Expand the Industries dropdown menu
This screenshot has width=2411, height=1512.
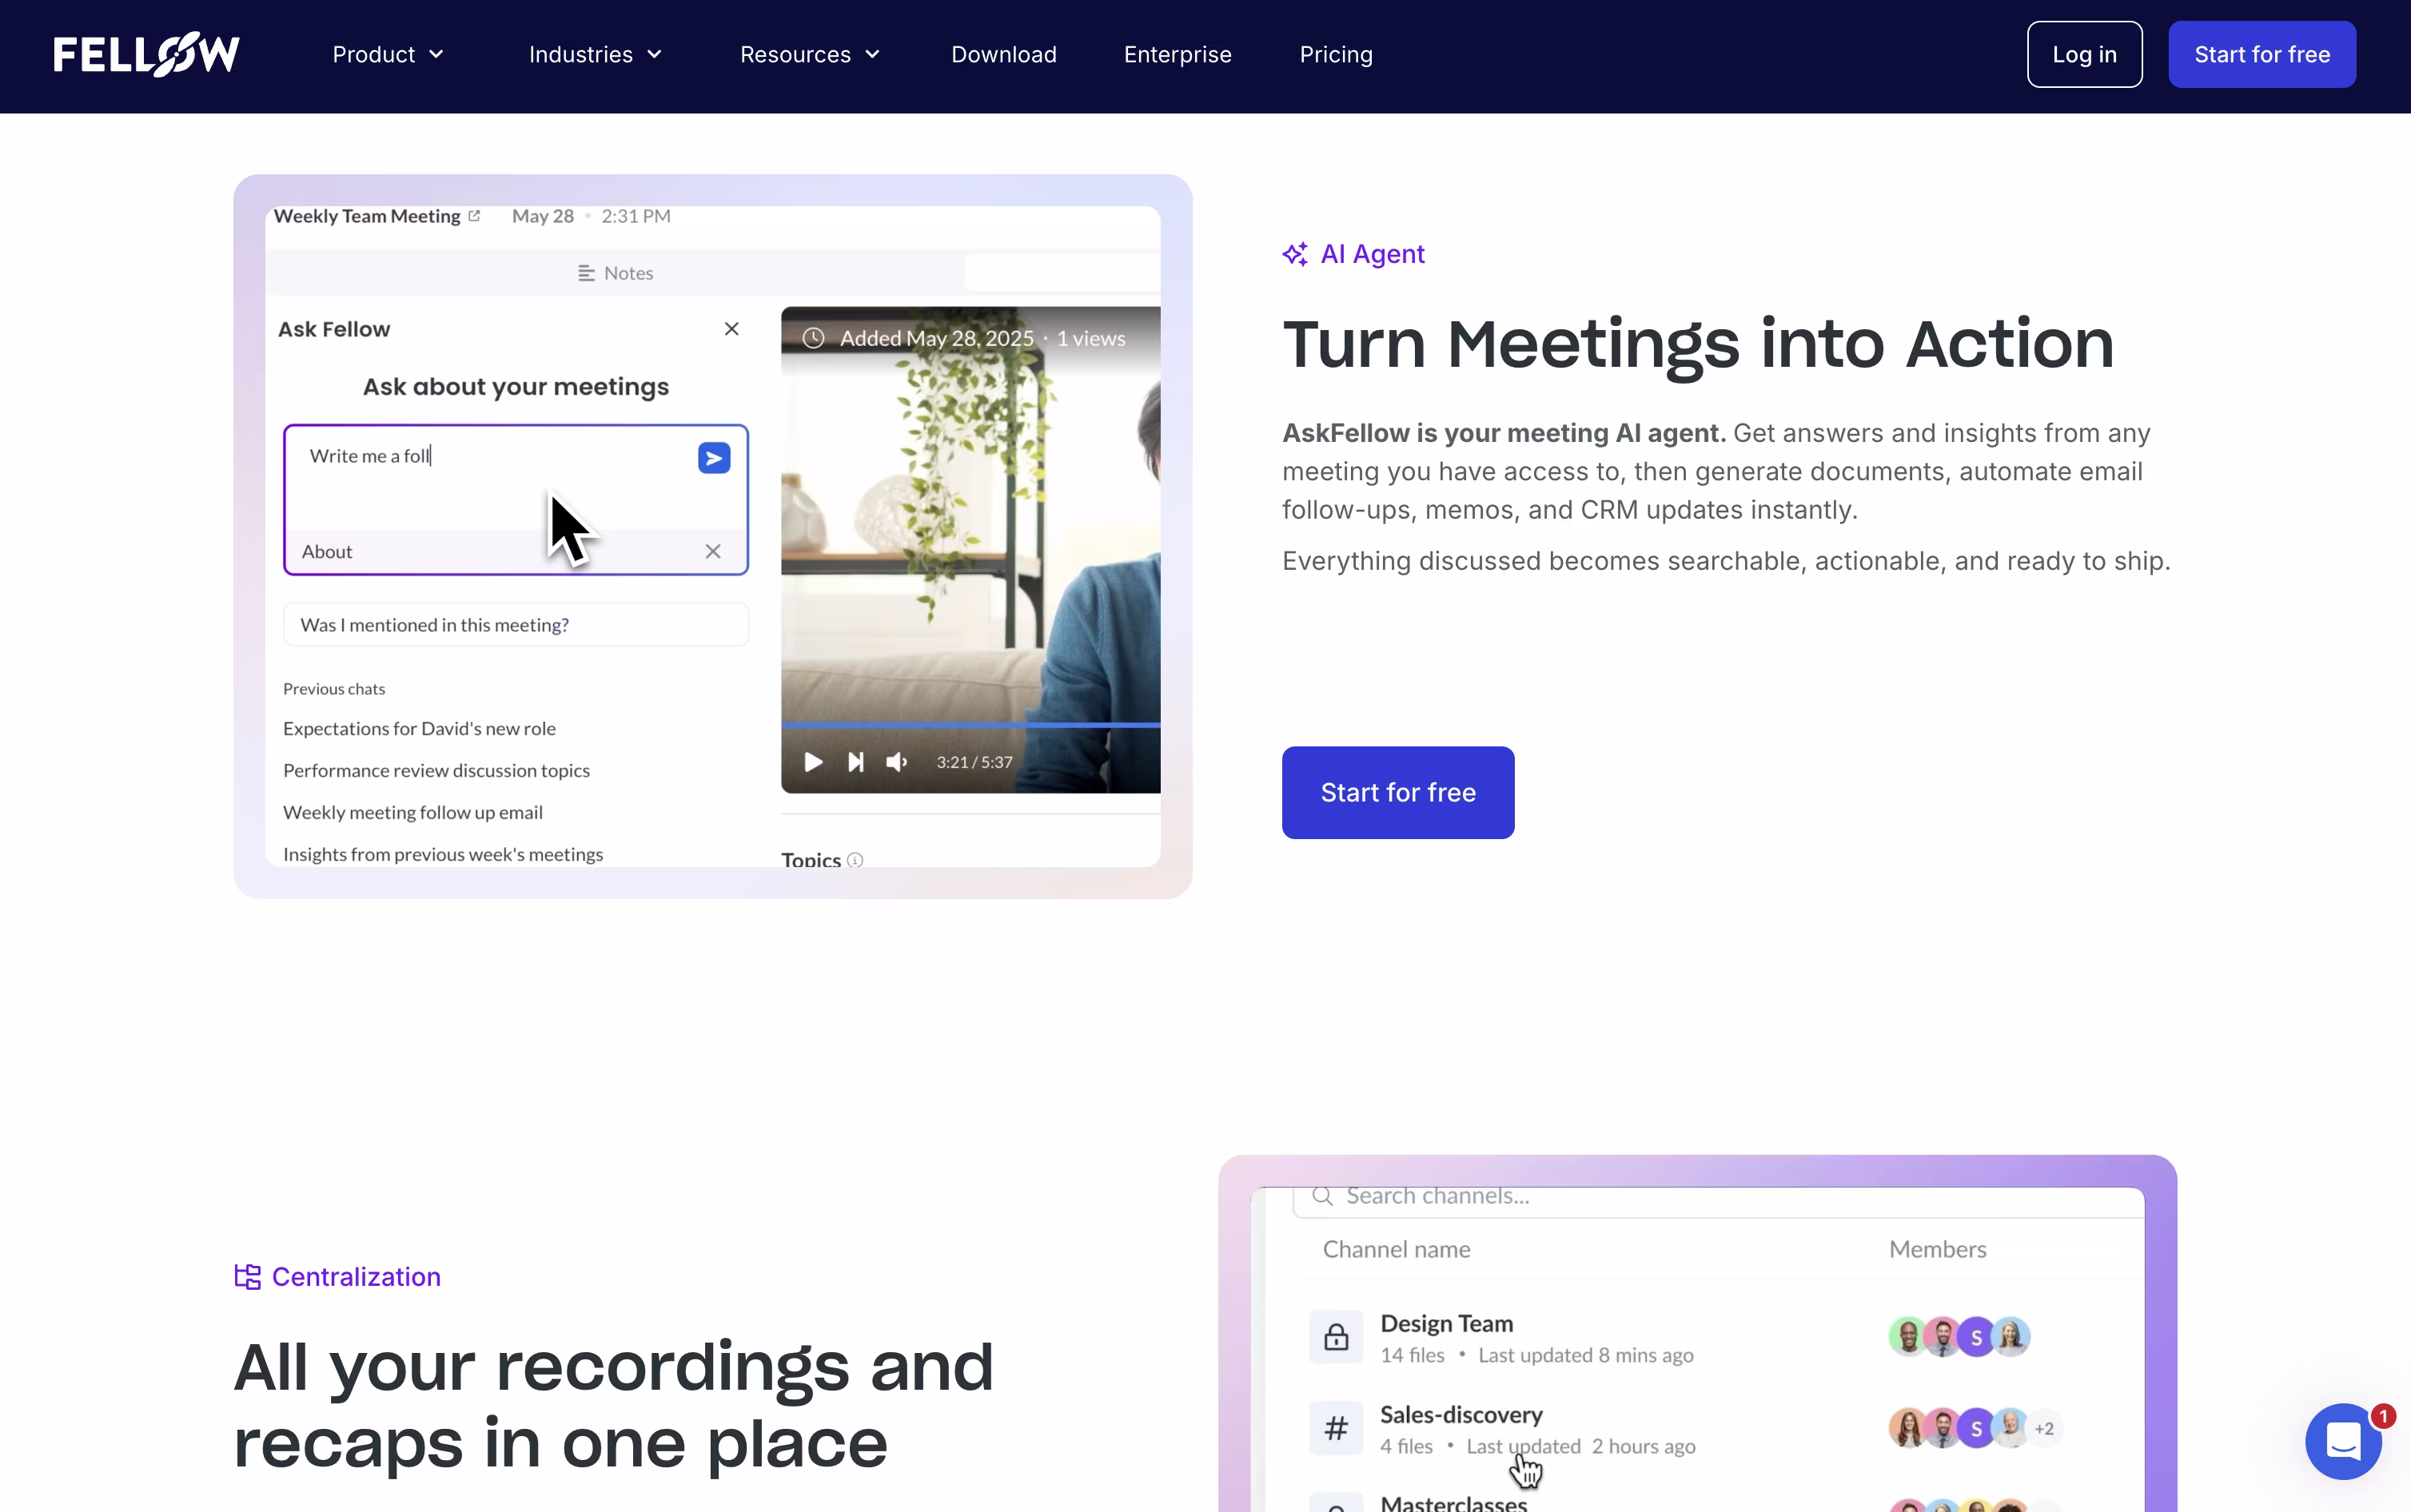[595, 55]
